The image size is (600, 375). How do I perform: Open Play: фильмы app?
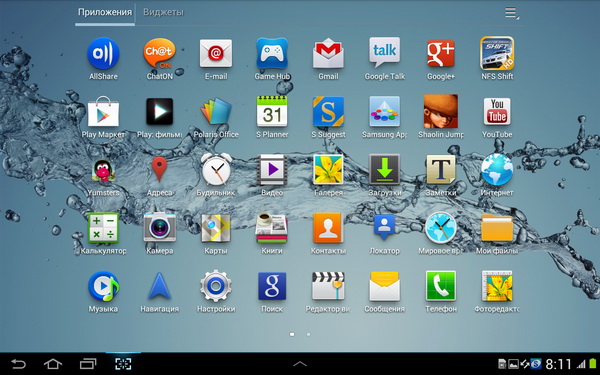pos(160,112)
